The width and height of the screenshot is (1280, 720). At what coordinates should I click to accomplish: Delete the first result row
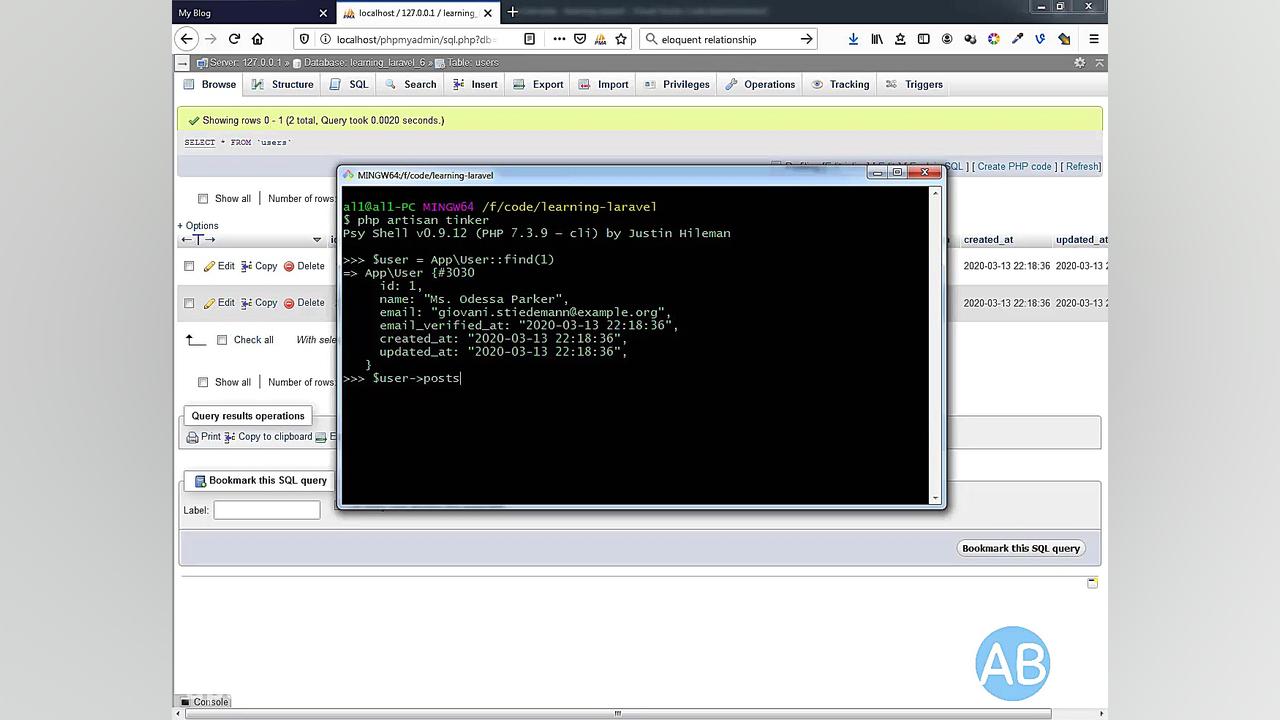tap(304, 266)
